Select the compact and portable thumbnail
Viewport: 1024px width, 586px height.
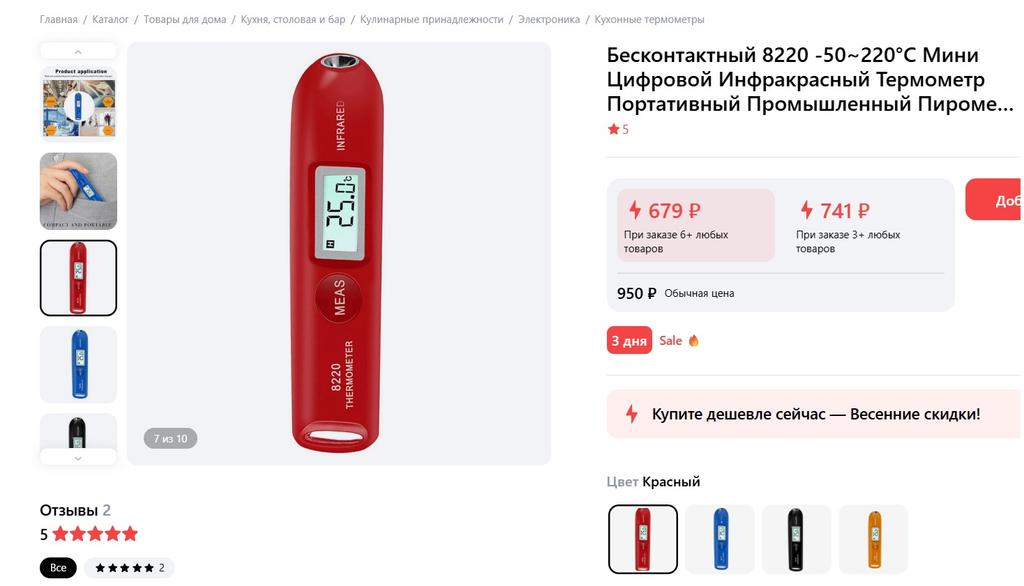pos(78,191)
